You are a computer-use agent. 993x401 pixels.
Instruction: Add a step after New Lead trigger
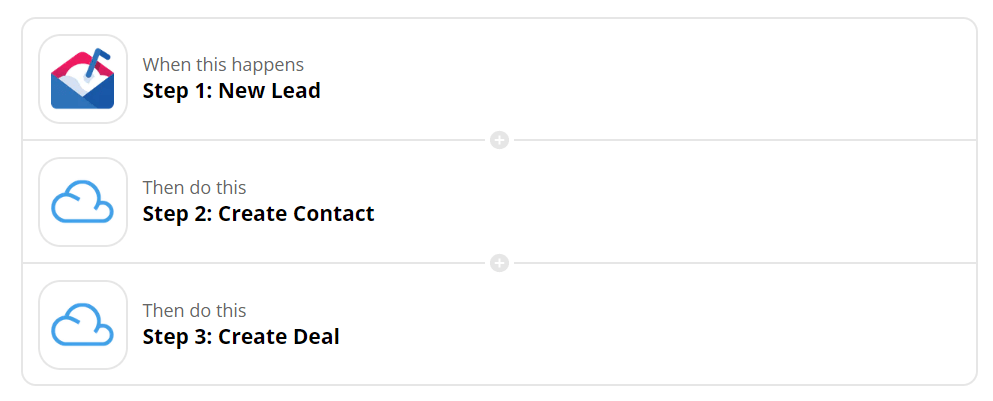coord(499,140)
